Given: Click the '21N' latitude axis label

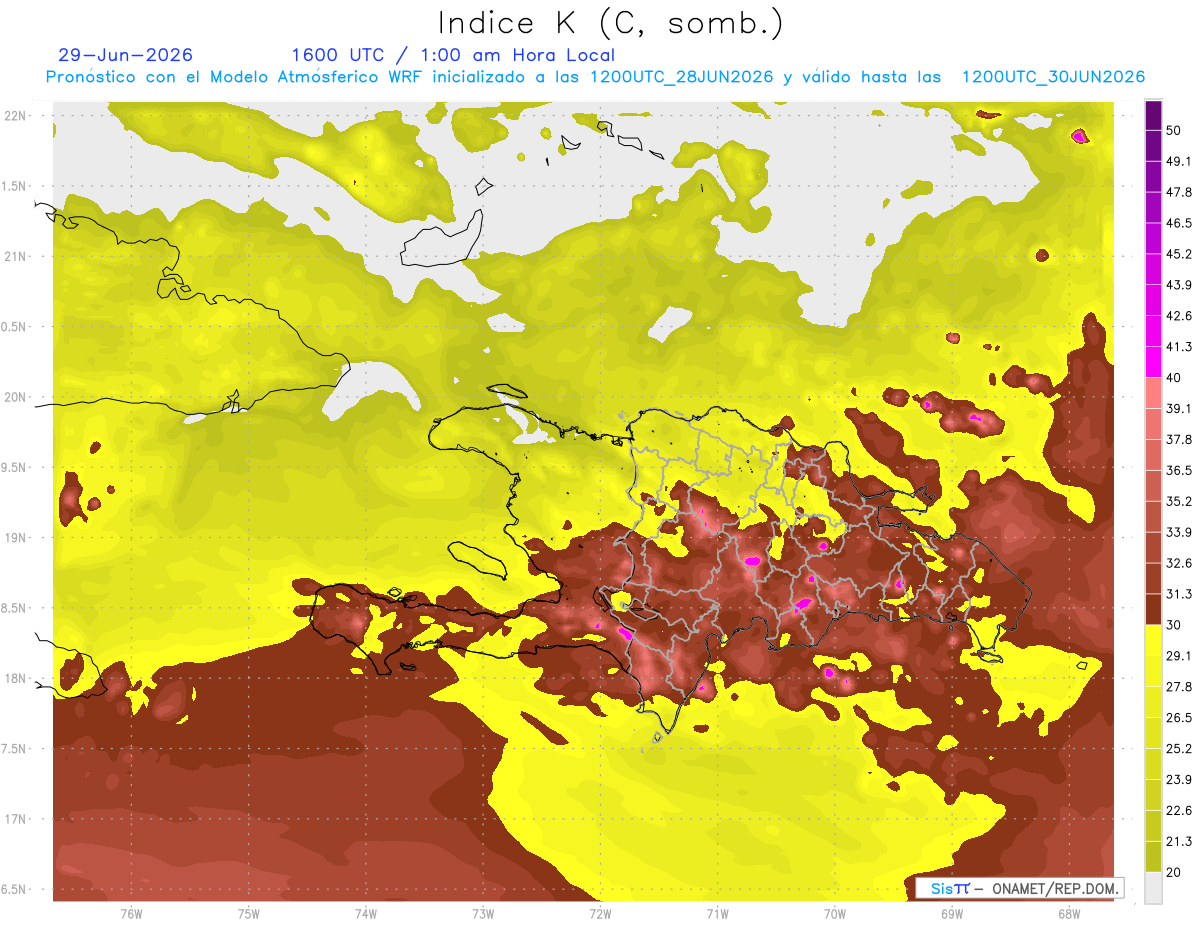Looking at the screenshot, I should click(14, 256).
